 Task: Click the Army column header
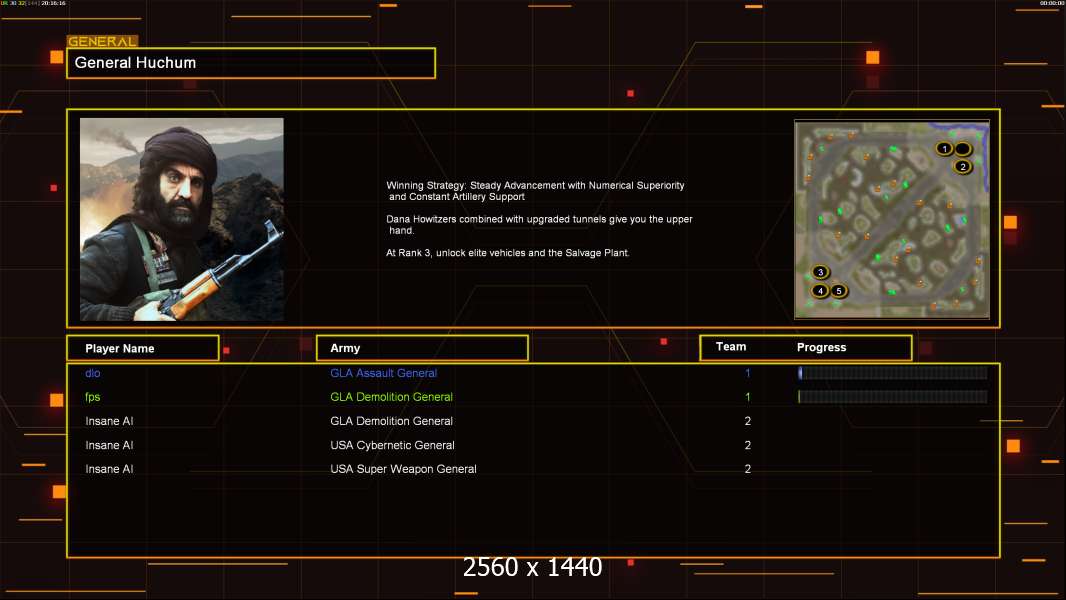coord(422,348)
